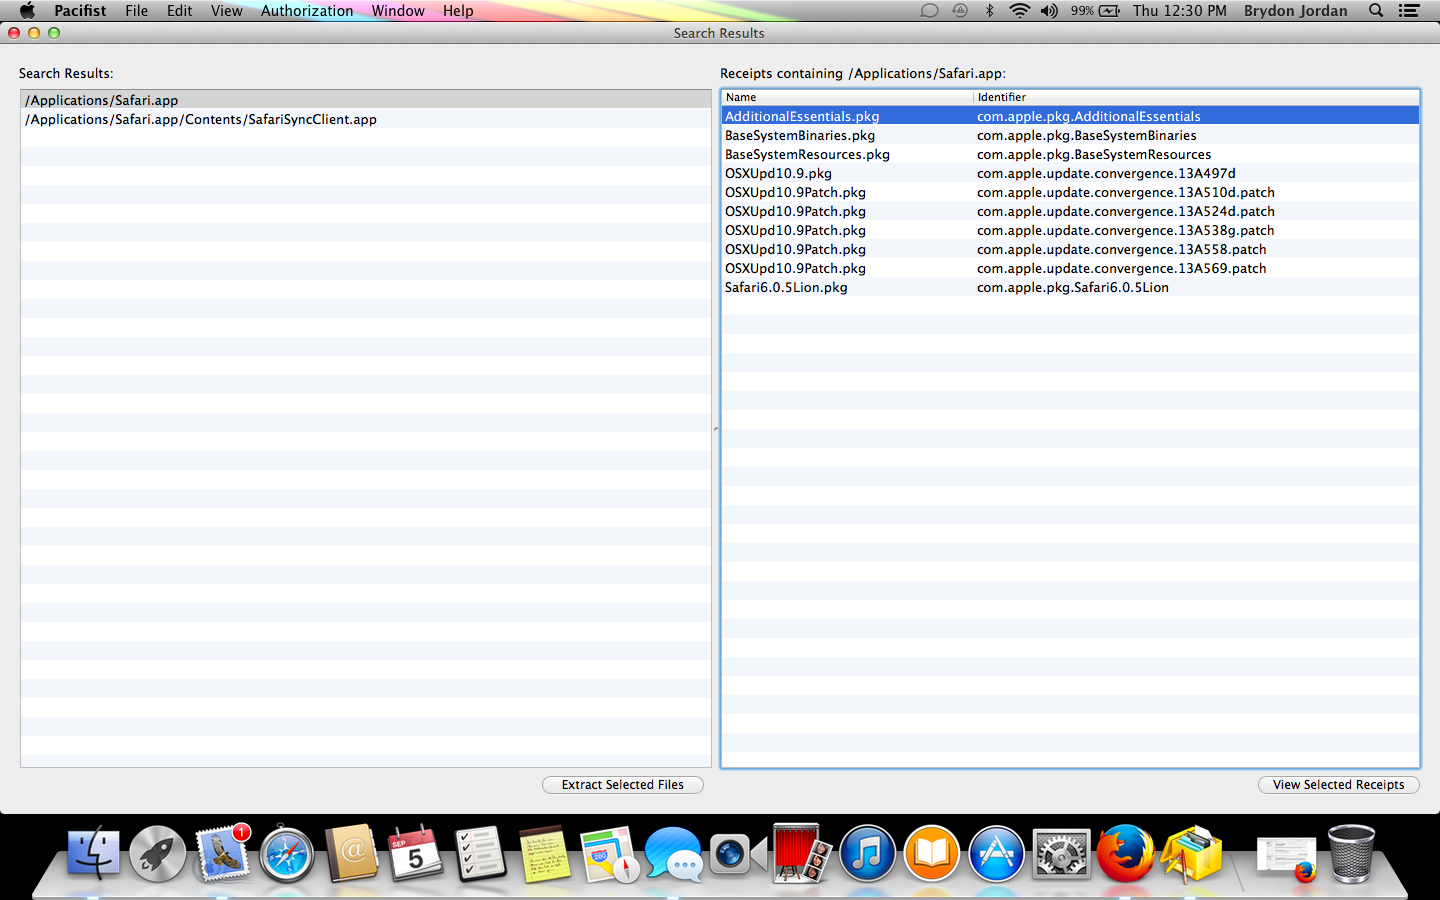Open Reminders checklist icon in Dock
Viewport: 1440px width, 900px height.
click(480, 855)
